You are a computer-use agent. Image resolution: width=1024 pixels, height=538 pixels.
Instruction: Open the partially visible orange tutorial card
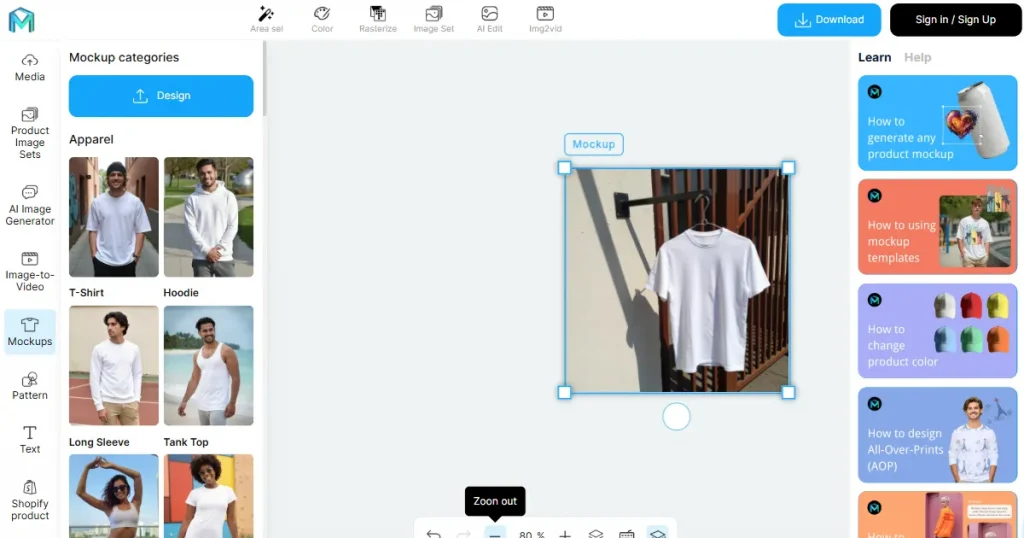click(938, 514)
